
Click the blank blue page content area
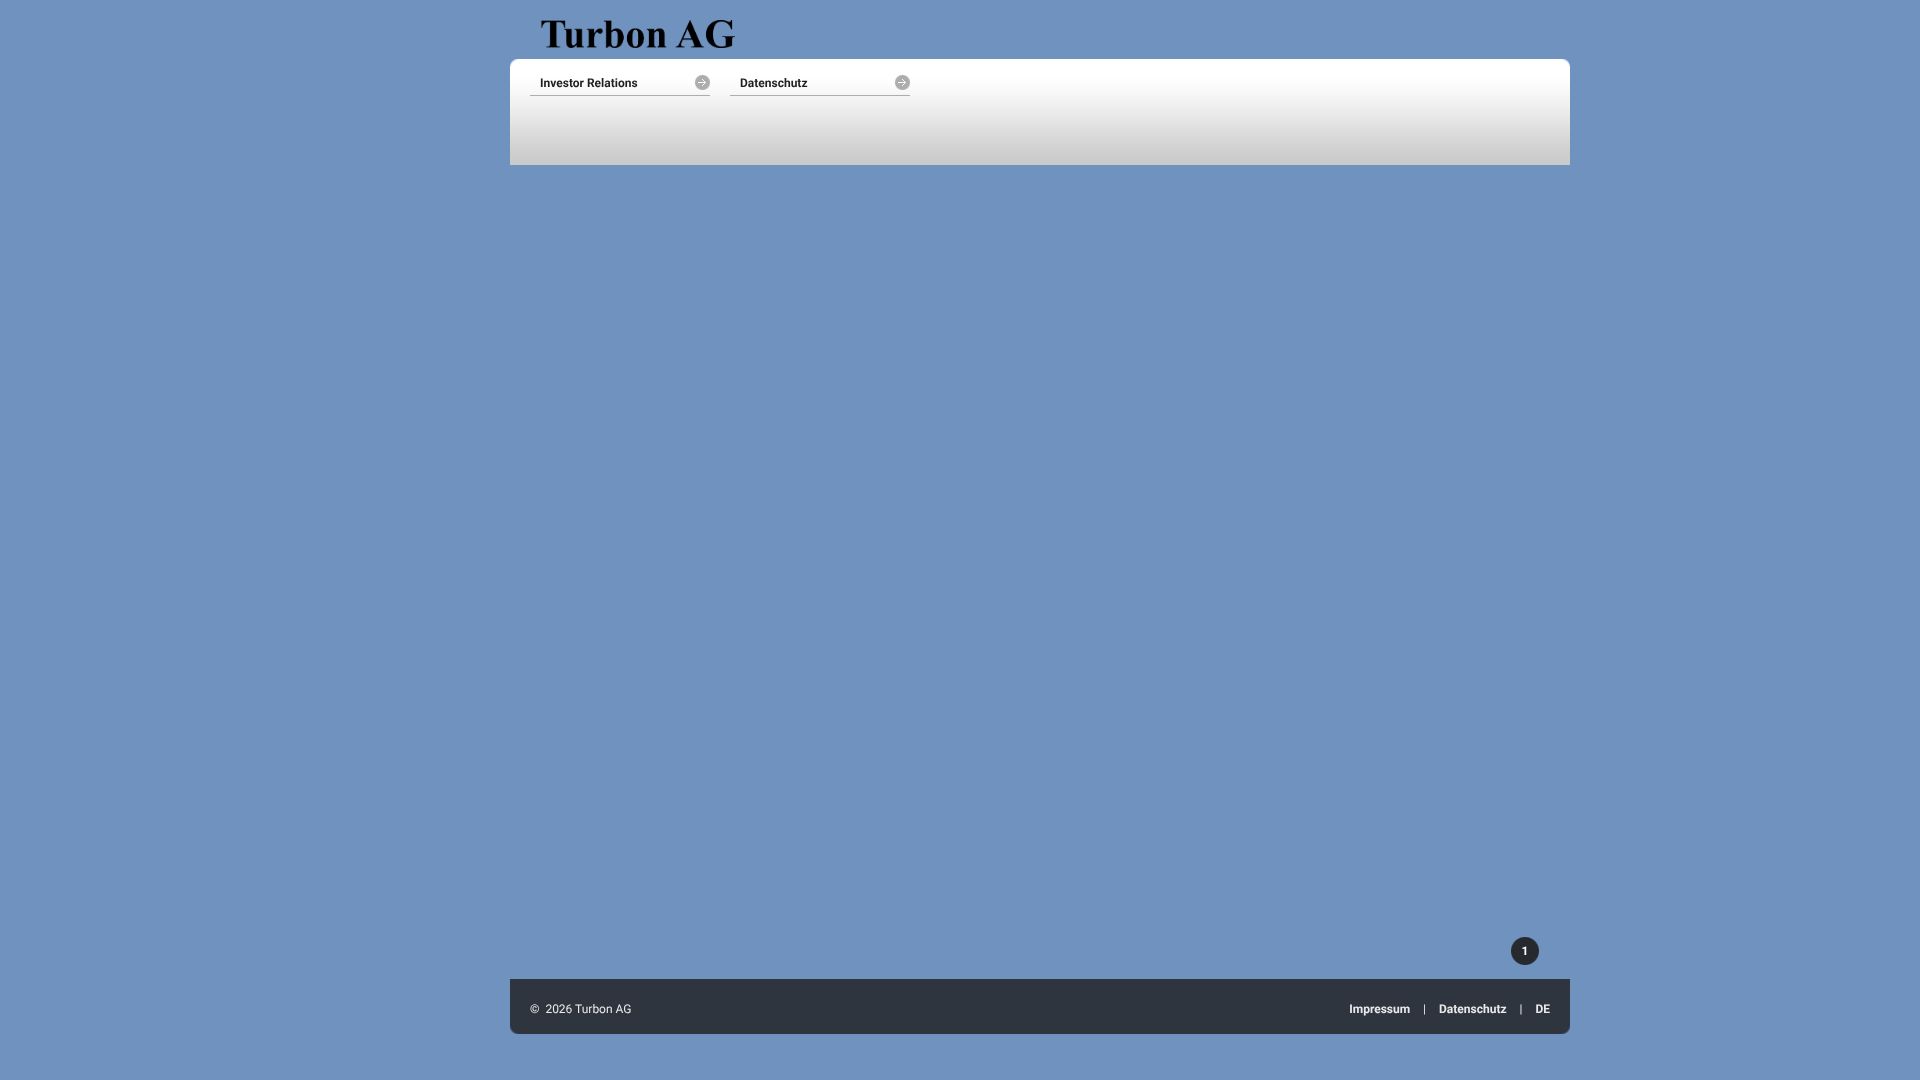(x=1040, y=550)
